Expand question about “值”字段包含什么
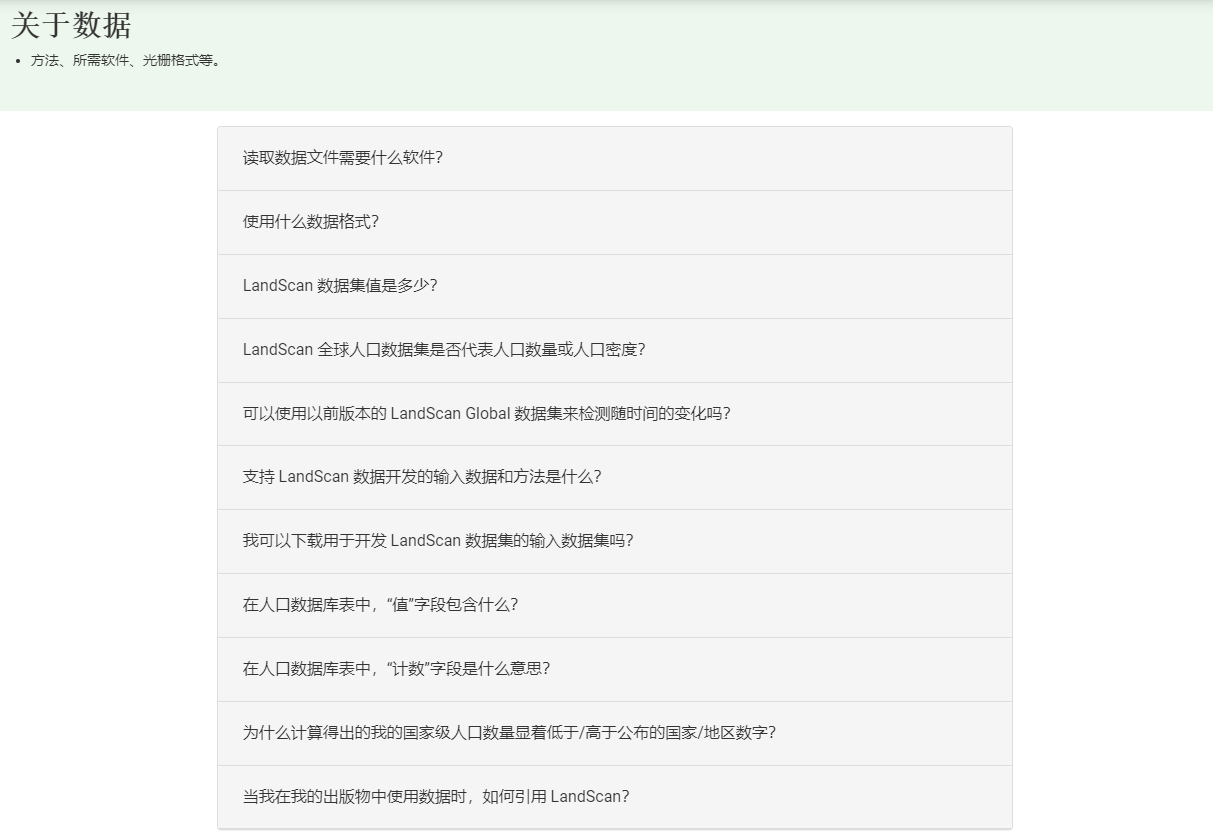1213x837 pixels. coord(614,605)
